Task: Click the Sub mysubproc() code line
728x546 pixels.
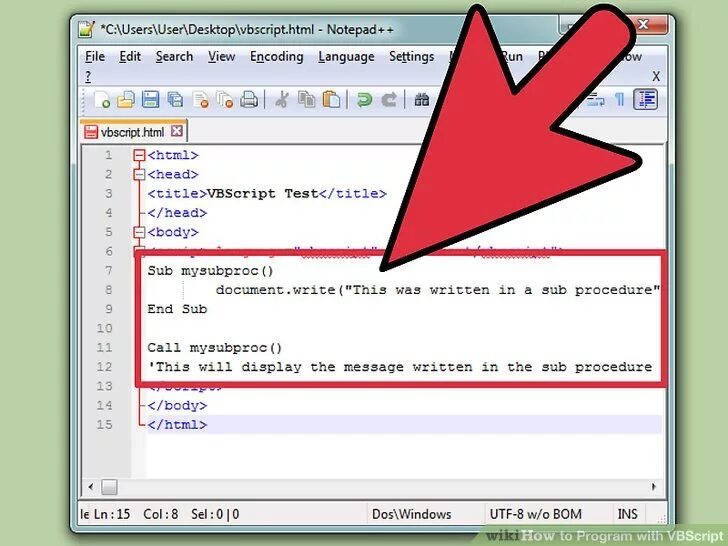Action: coord(210,271)
